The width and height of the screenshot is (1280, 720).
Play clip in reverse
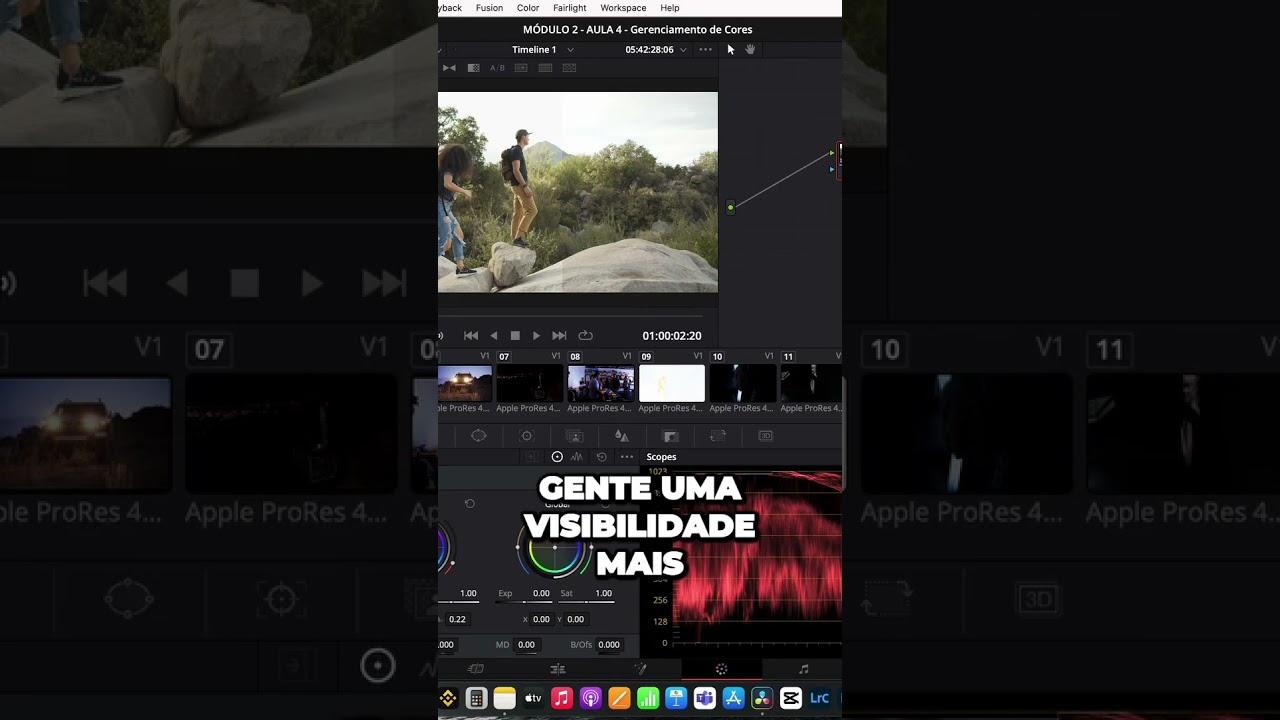(x=494, y=336)
